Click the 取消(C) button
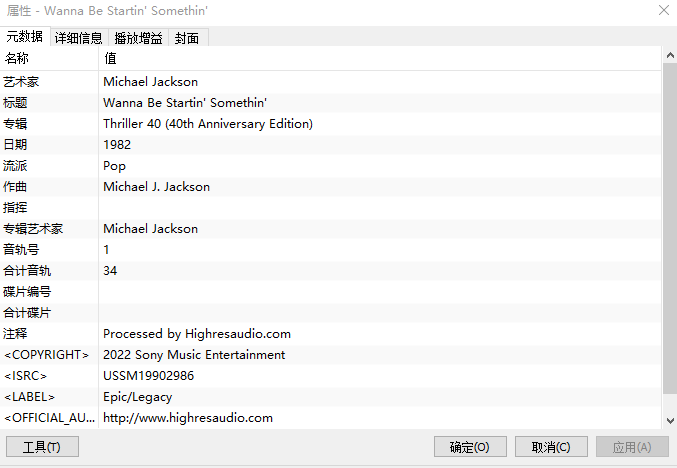Image resolution: width=677 pixels, height=468 pixels. tap(551, 446)
